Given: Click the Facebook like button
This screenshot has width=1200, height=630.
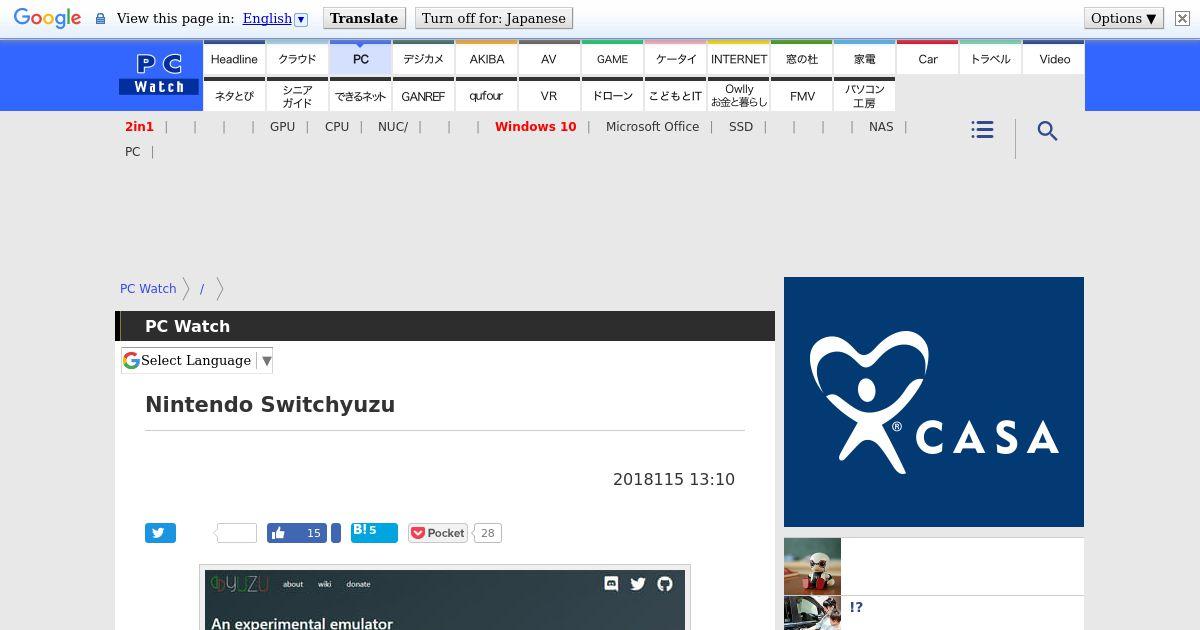Looking at the screenshot, I should [297, 533].
